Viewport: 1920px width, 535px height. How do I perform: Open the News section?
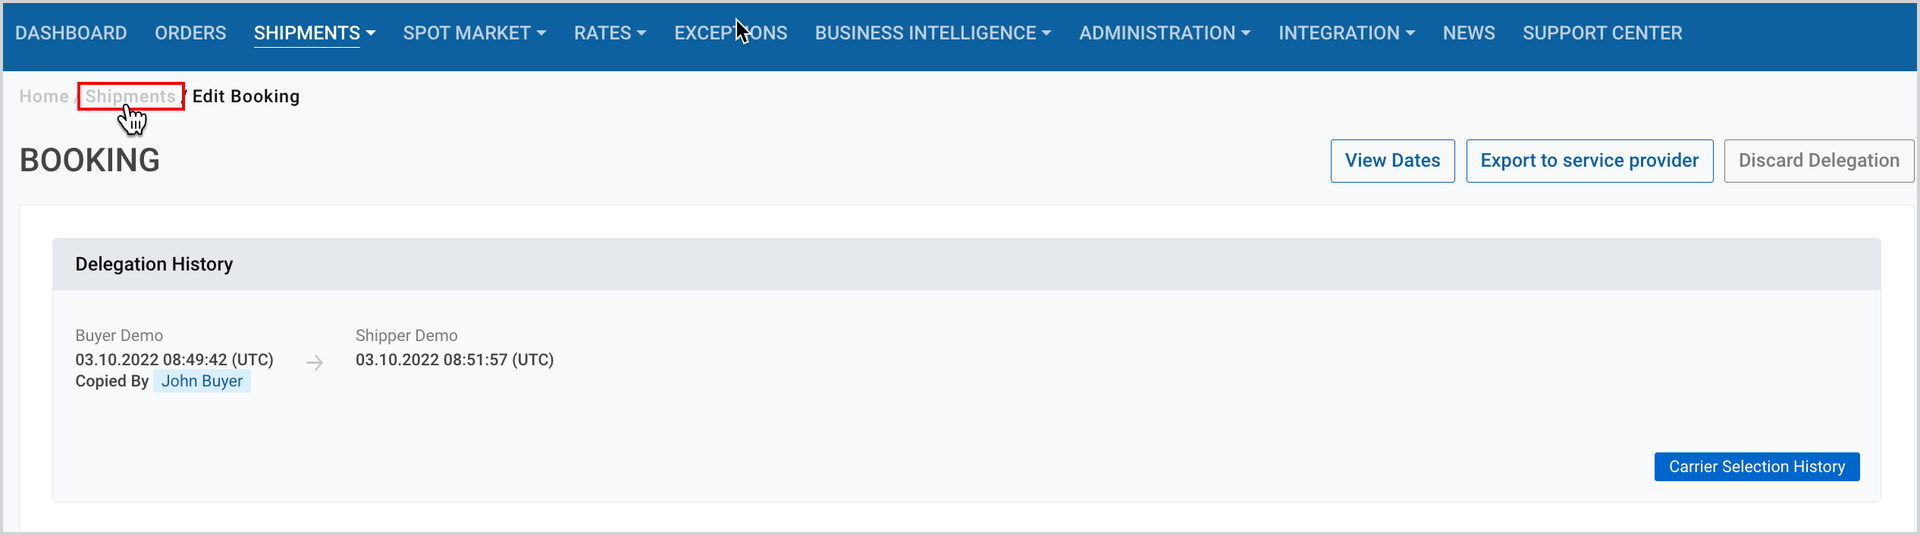click(1469, 33)
